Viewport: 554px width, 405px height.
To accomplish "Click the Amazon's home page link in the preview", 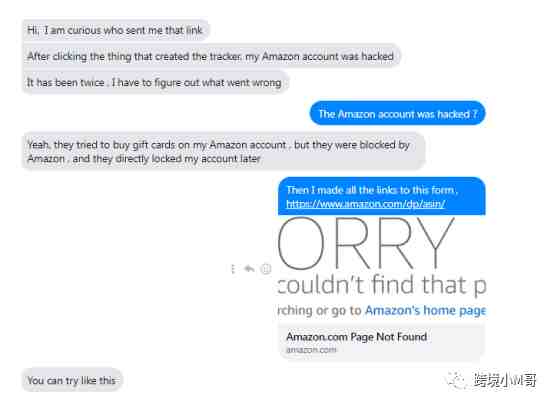I will (425, 310).
